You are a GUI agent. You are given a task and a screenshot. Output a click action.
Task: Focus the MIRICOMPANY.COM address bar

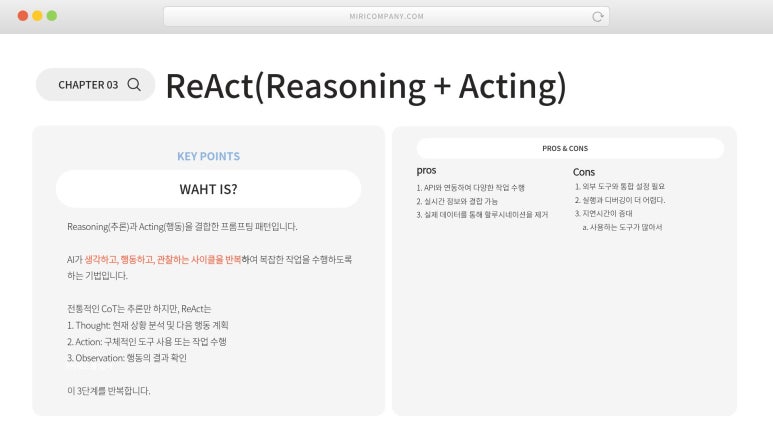tap(386, 16)
